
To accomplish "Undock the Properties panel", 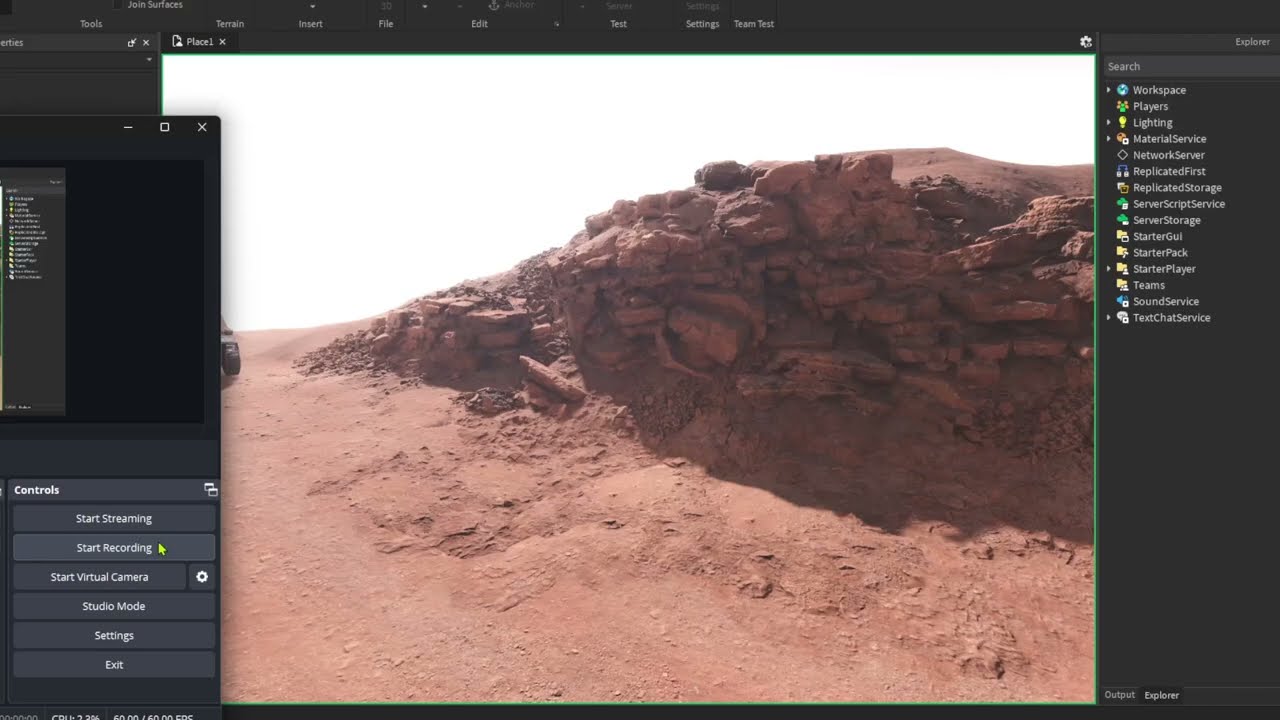I will 131,43.
